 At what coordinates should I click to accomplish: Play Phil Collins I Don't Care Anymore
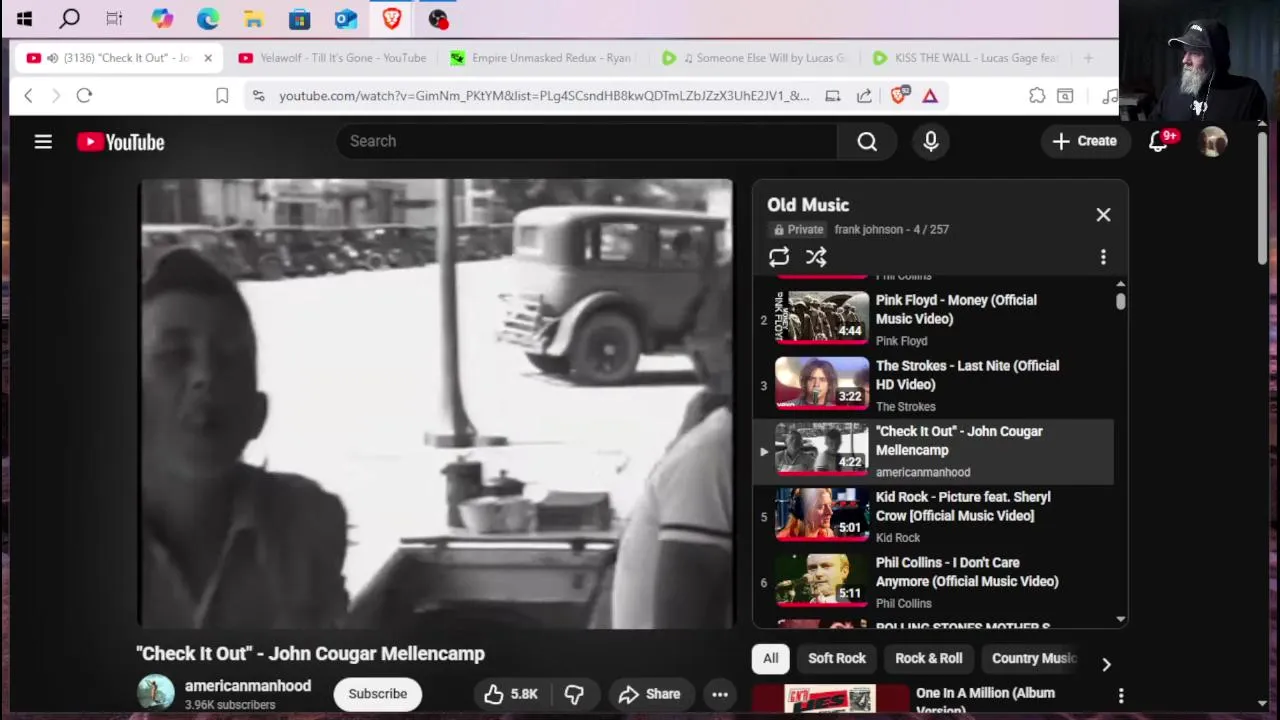[933, 582]
